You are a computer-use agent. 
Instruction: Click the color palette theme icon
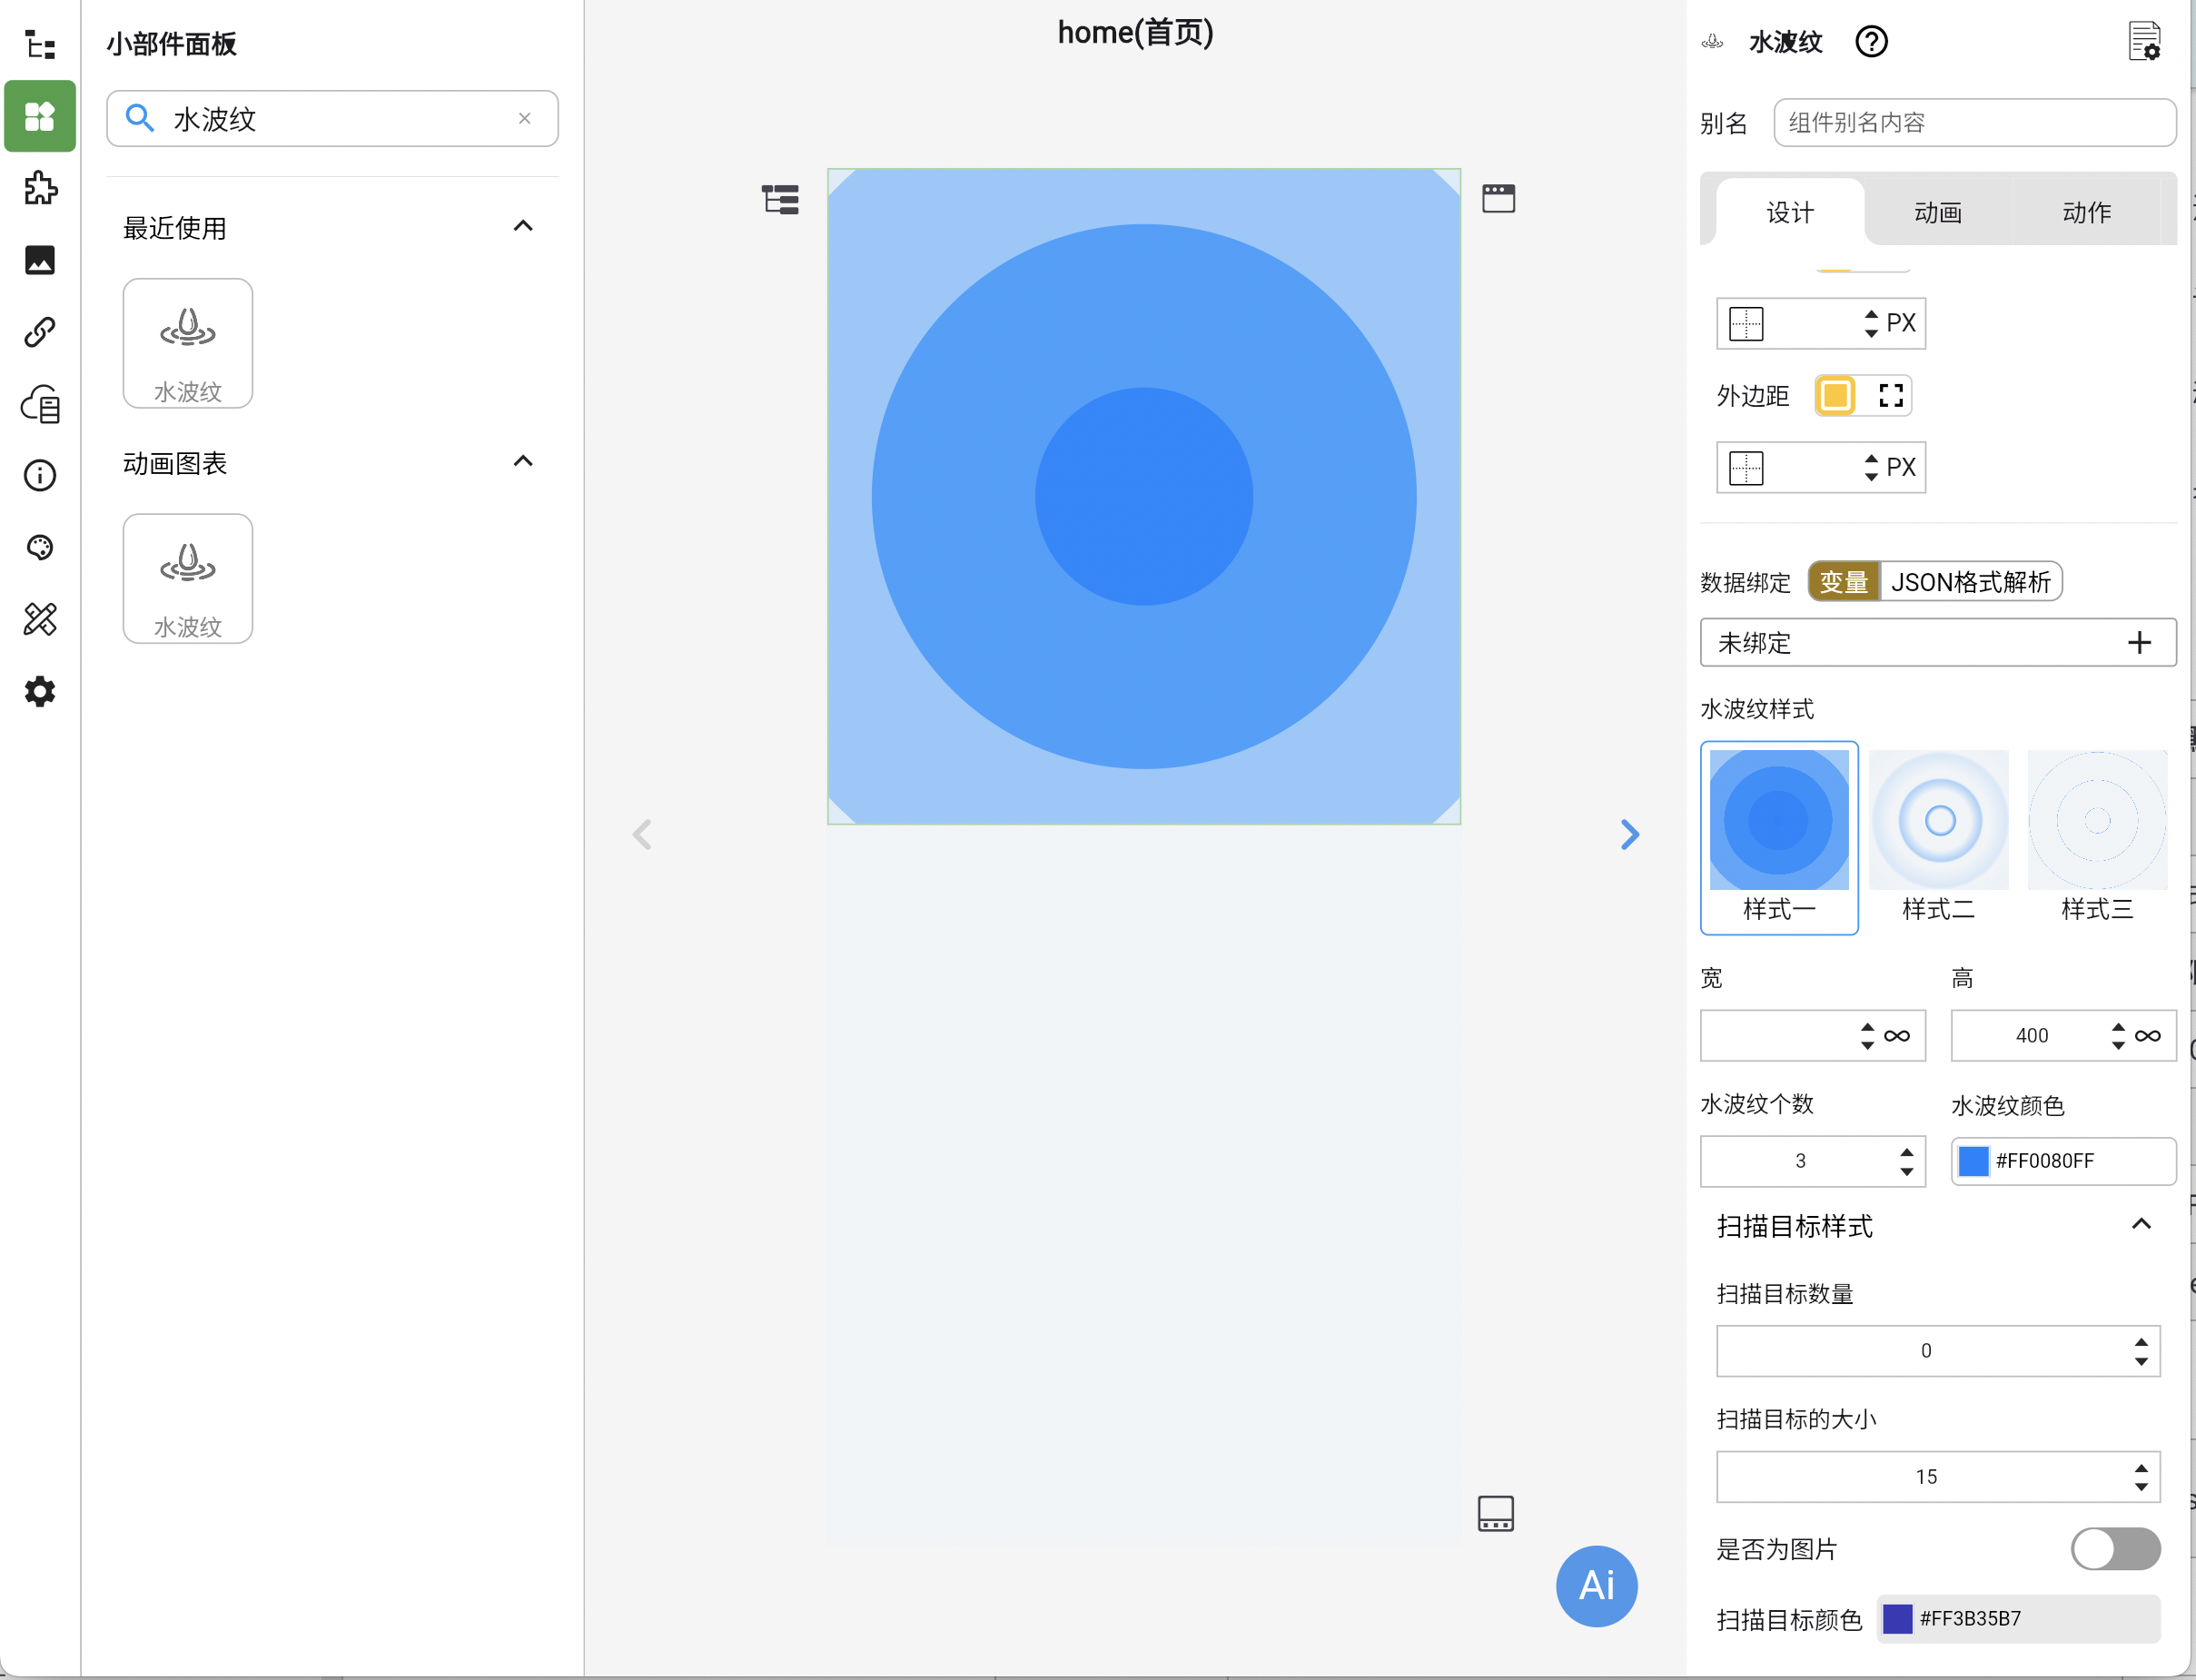pos(40,547)
